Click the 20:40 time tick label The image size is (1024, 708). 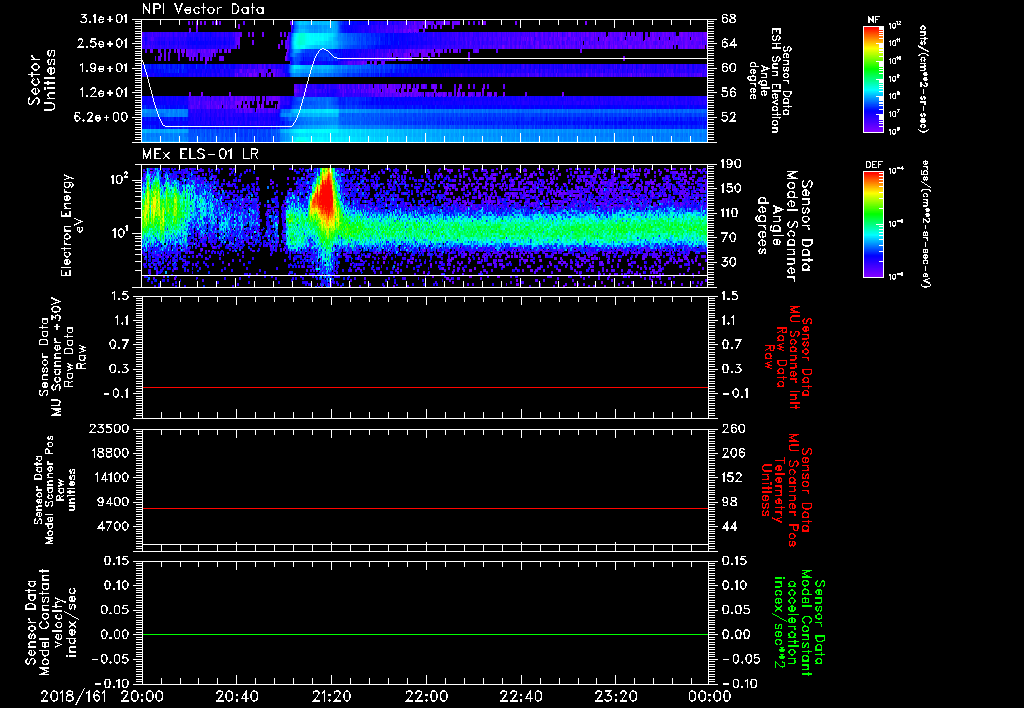point(236,696)
